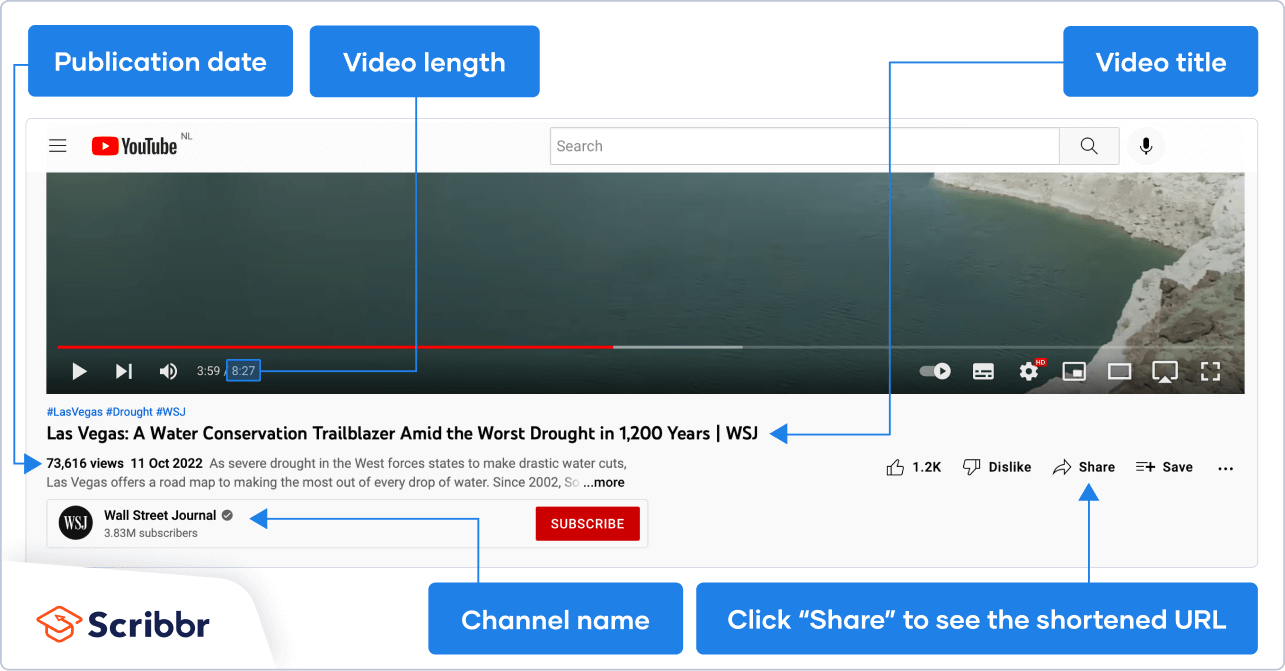Expand the description with ...more
This screenshot has height=671, width=1285.
(x=604, y=482)
